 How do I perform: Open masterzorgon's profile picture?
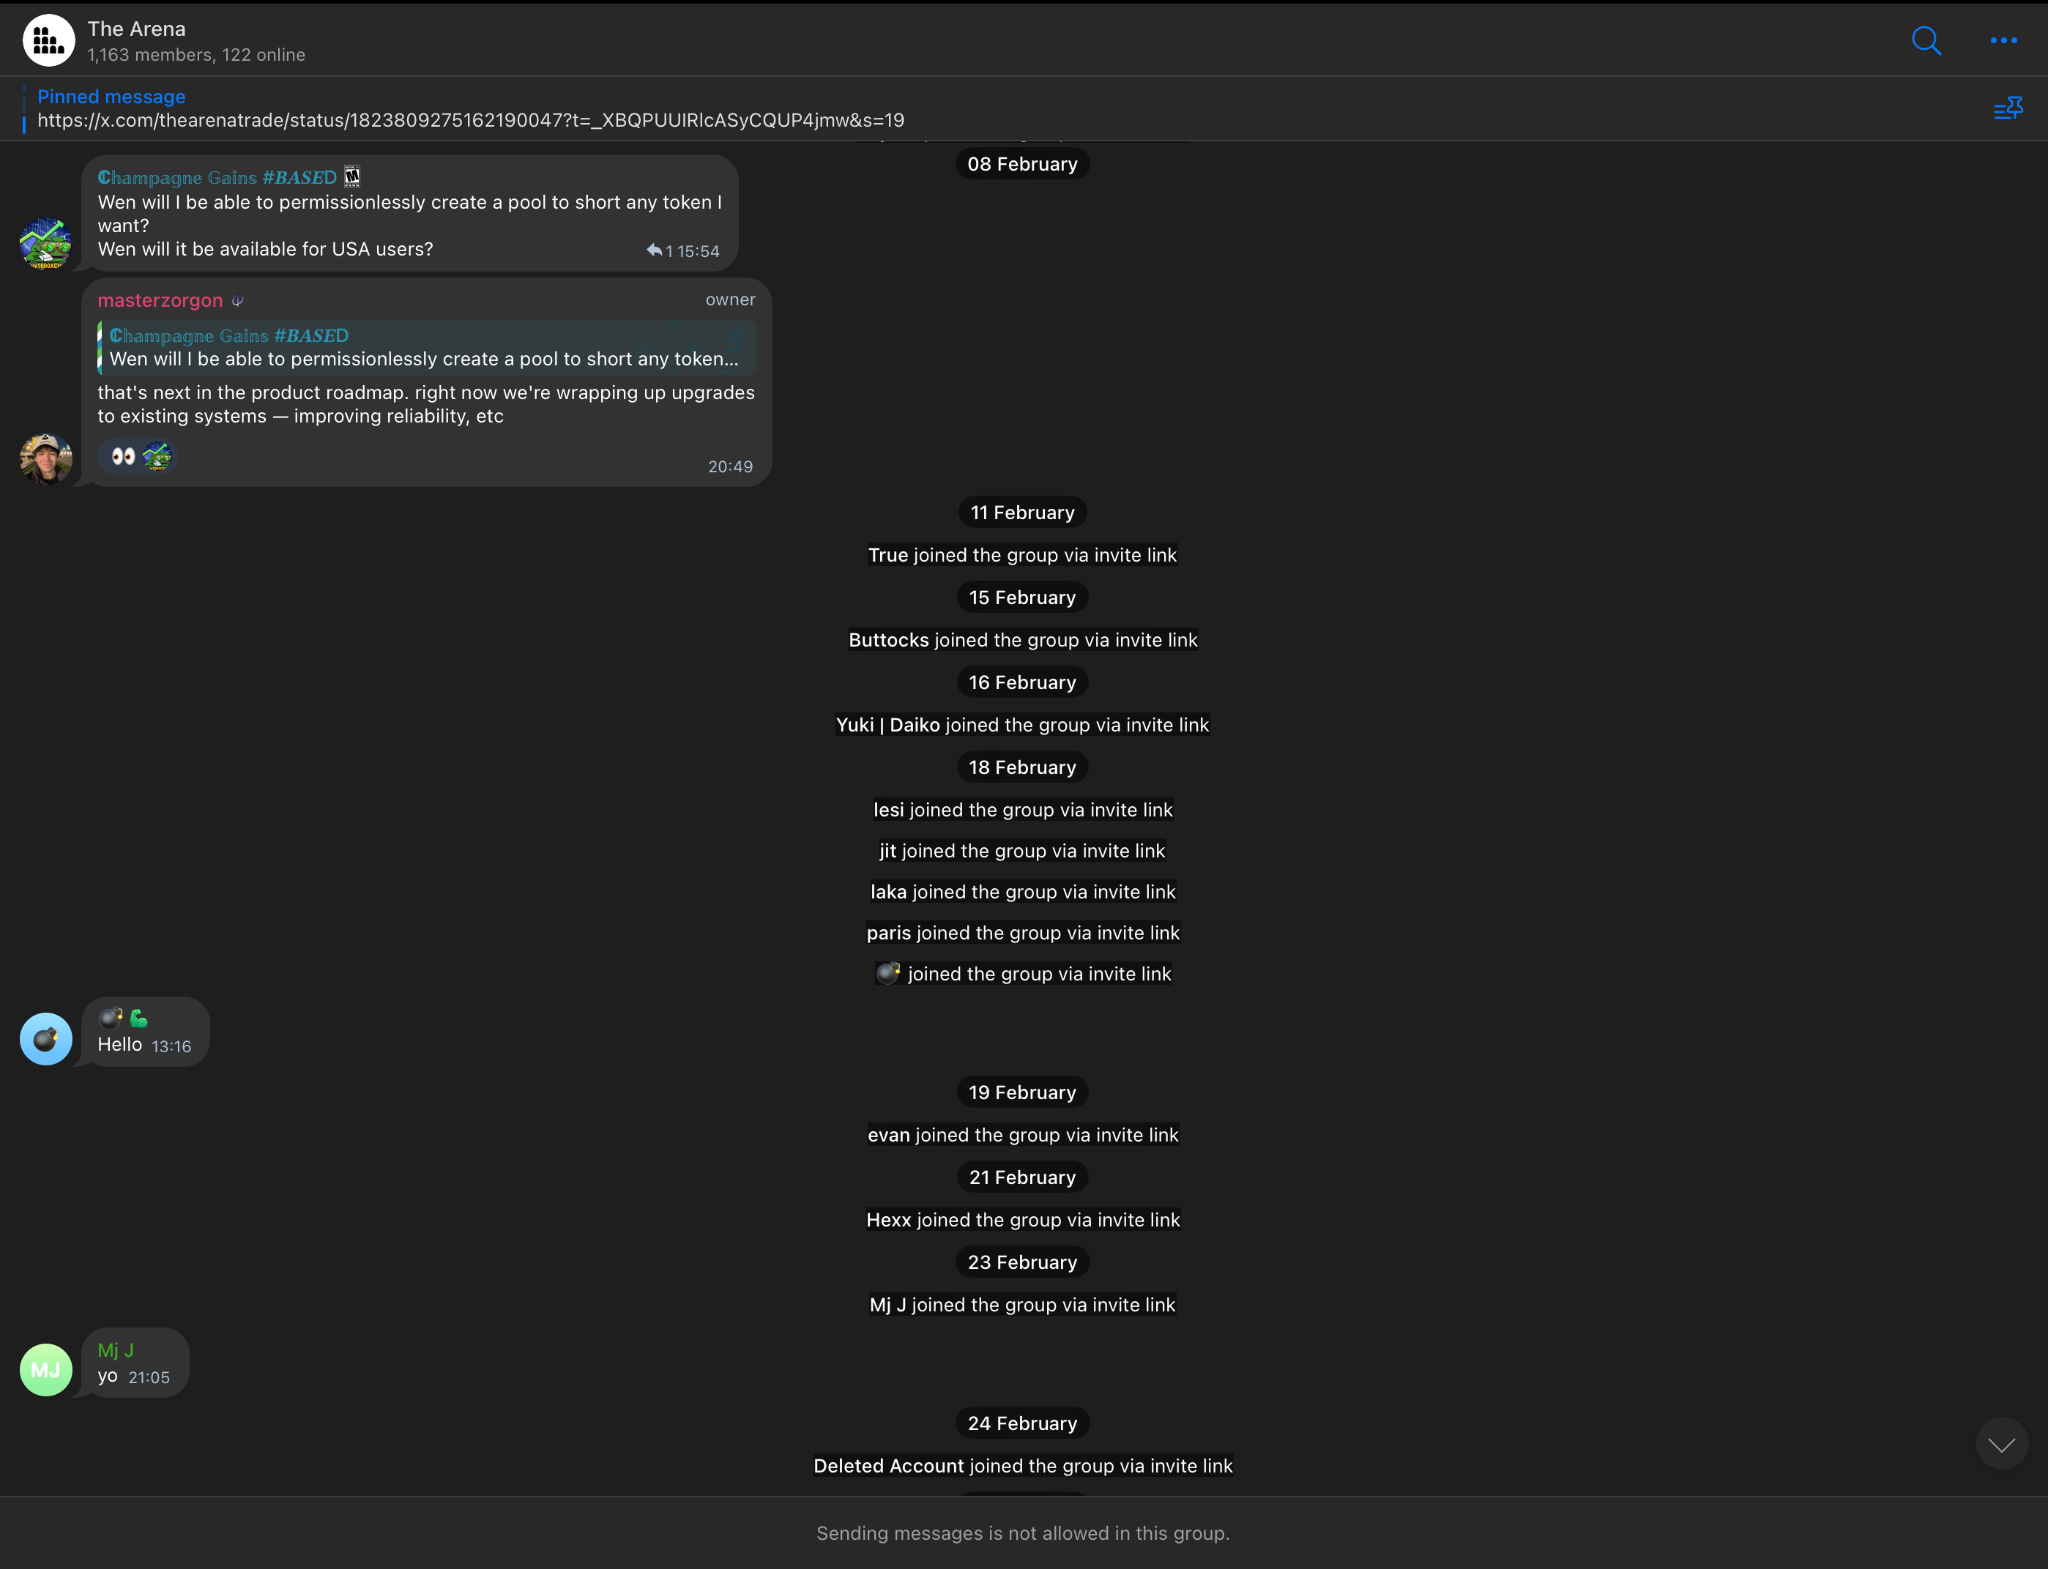pos(46,459)
